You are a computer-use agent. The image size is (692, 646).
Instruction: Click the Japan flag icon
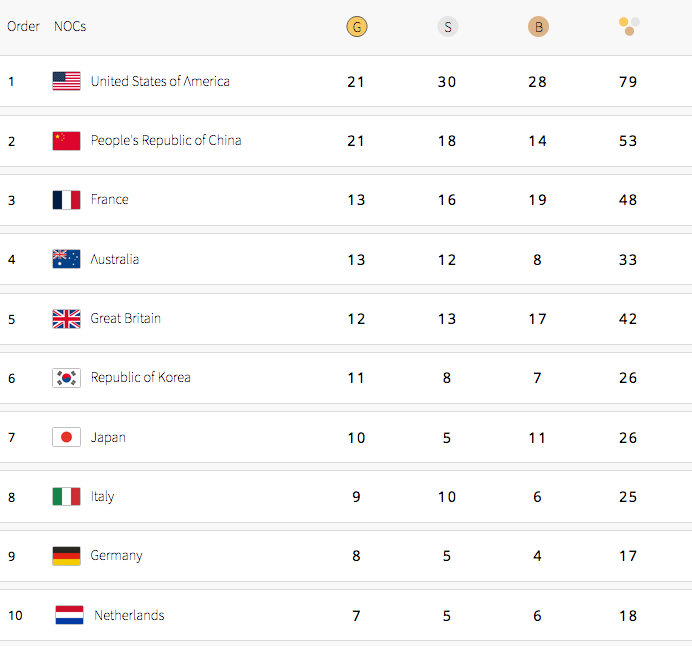click(66, 437)
